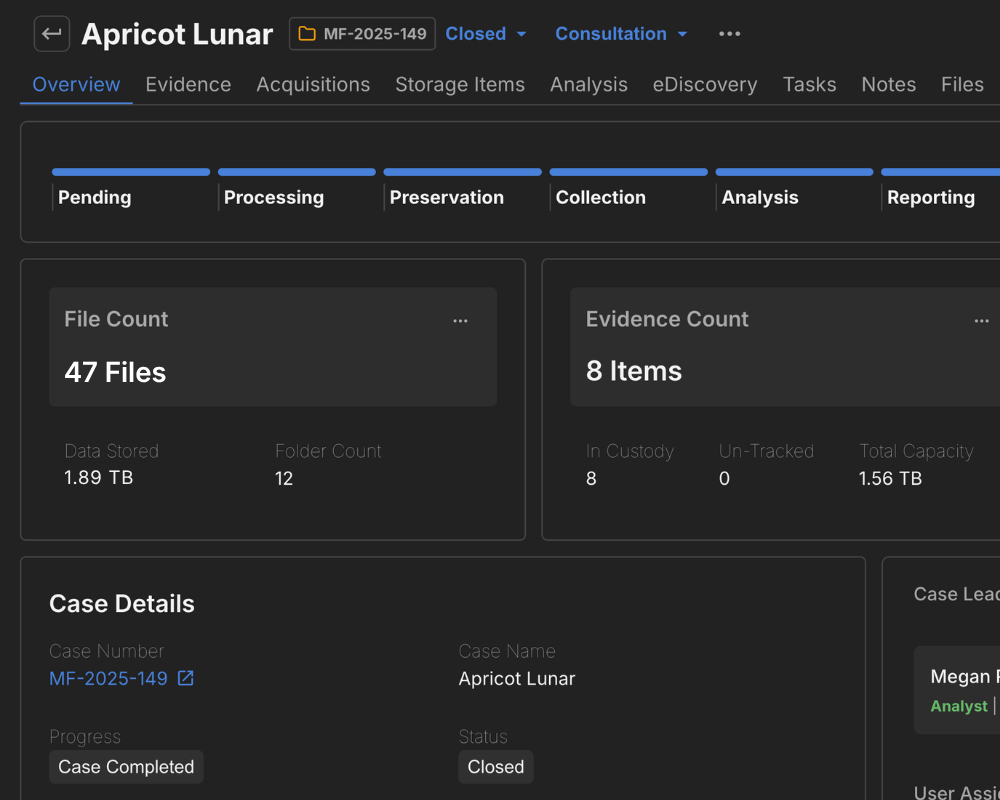The width and height of the screenshot is (1000, 800).
Task: Click the back arrow navigation icon
Action: 51,33
